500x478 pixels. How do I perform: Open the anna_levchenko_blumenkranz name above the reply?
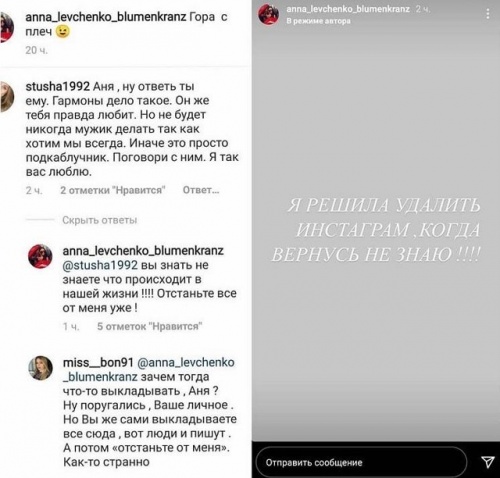[143, 251]
